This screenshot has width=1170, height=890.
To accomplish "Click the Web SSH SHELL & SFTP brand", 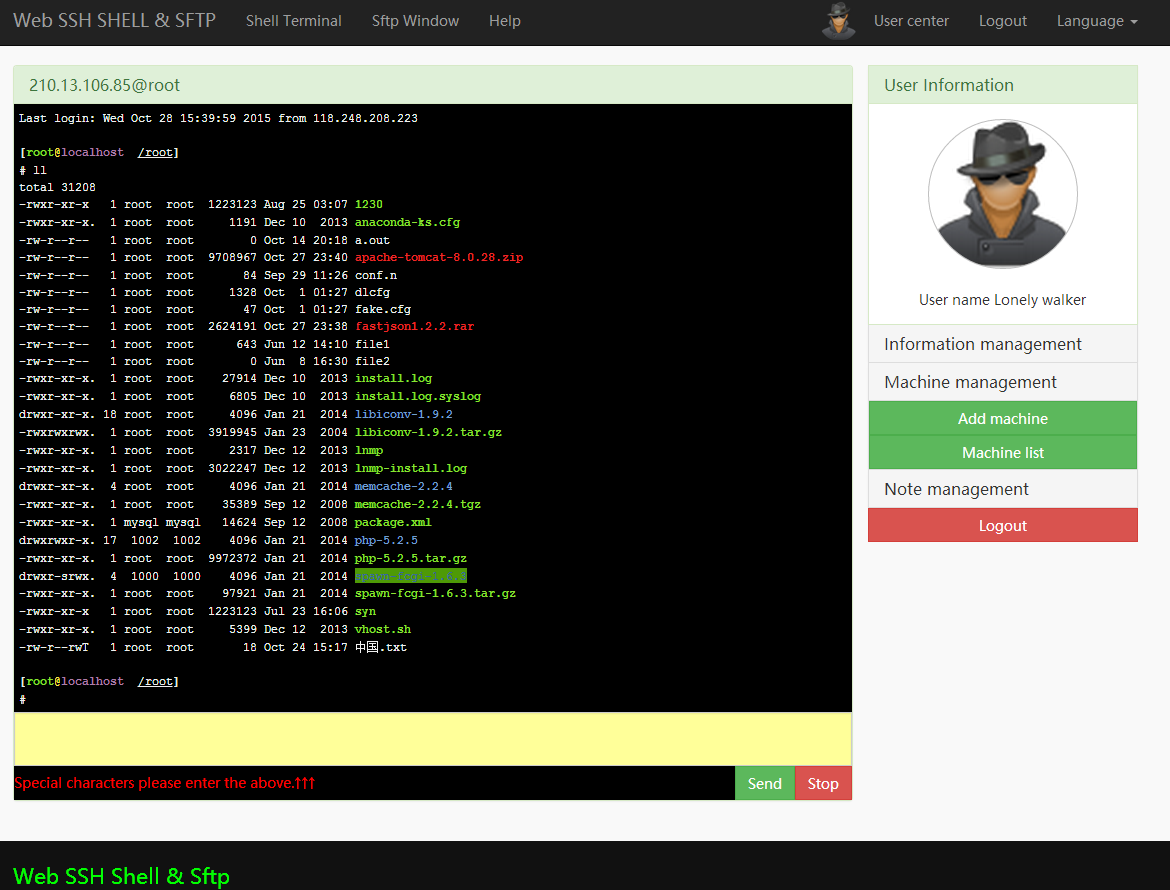I will (x=115, y=20).
